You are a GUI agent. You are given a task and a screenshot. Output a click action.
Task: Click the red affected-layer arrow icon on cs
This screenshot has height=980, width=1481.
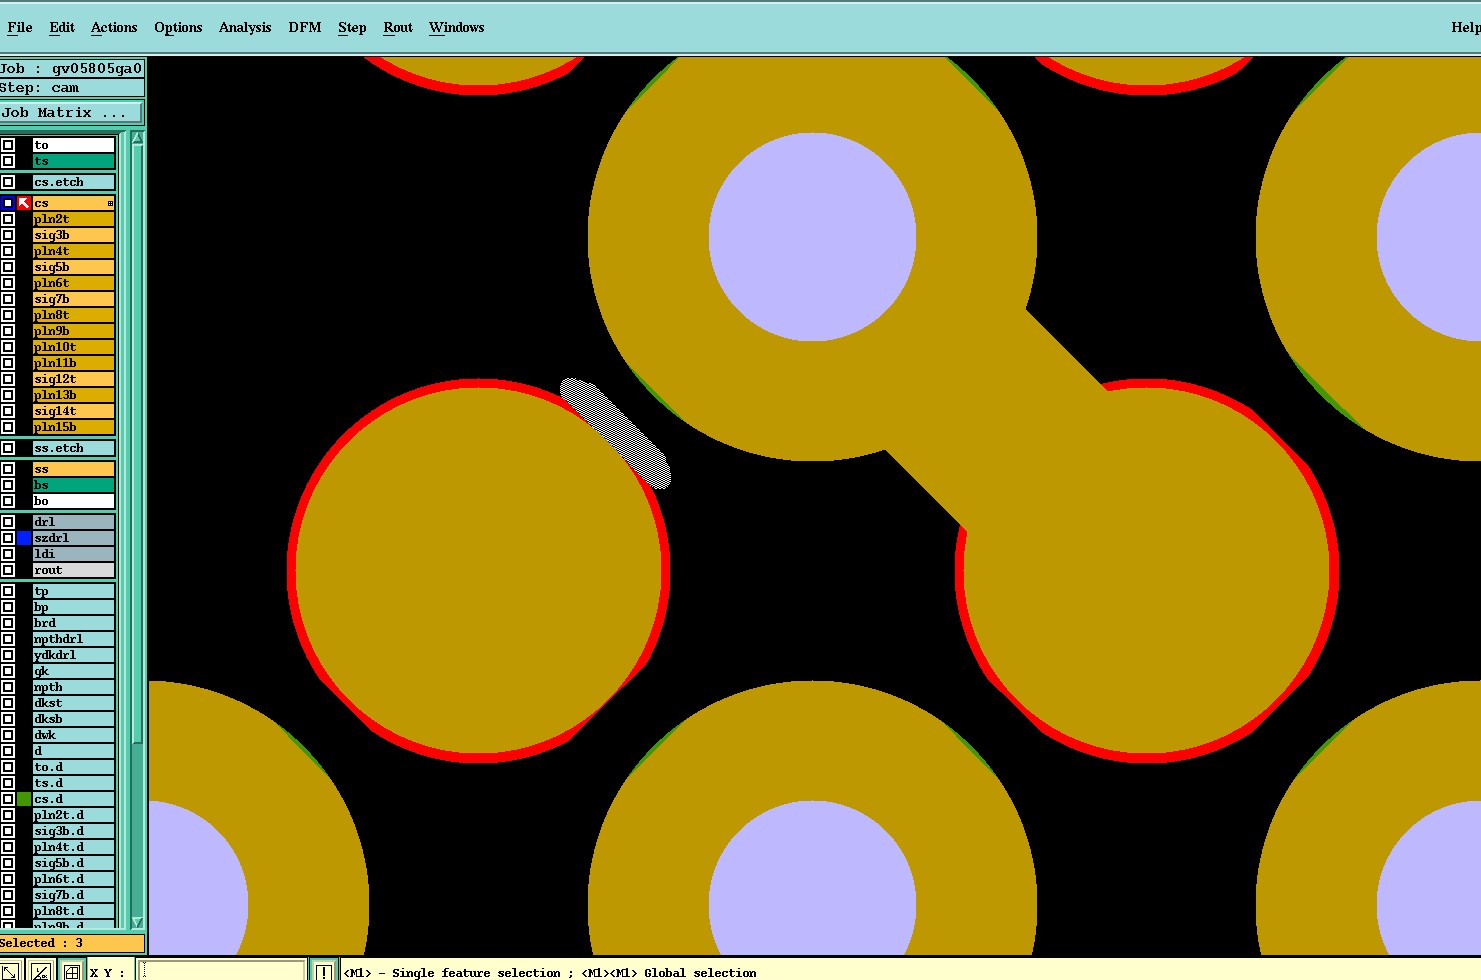click(24, 203)
